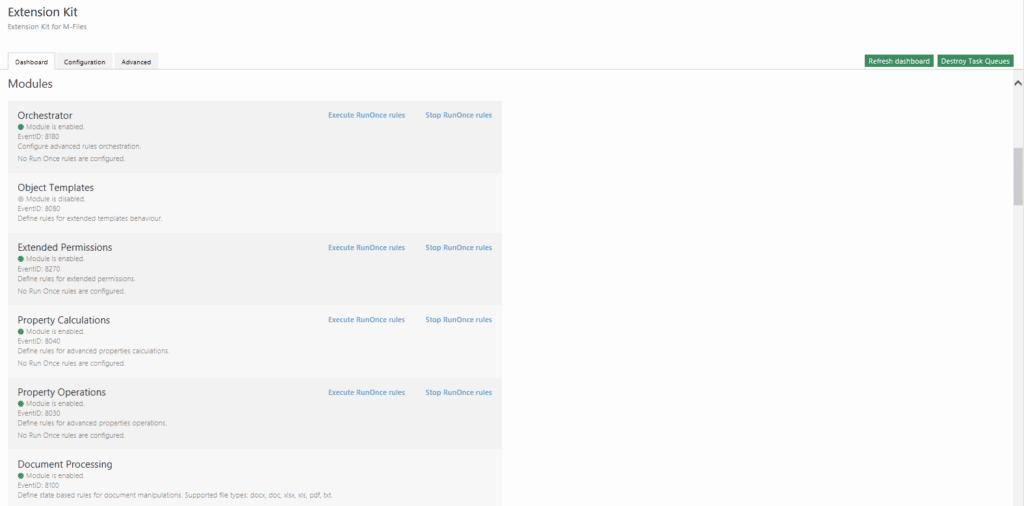The width and height of the screenshot is (1024, 506).
Task: Click the scrollbar up arrow
Action: tap(1018, 83)
